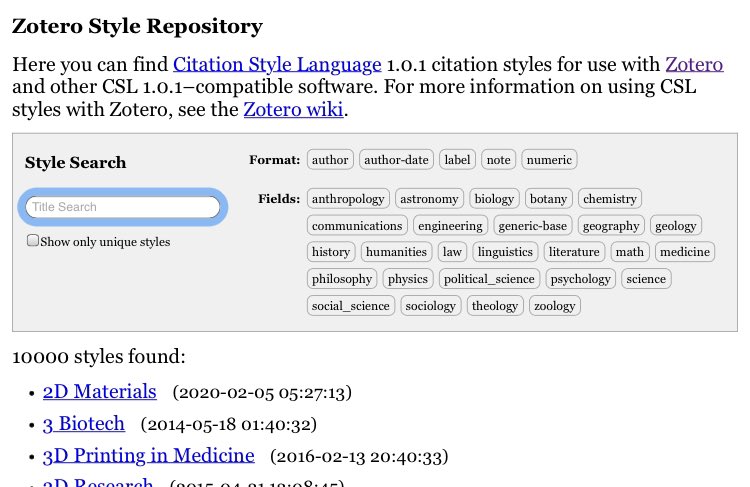
Task: Choose the generic-base field tag
Action: (x=533, y=225)
